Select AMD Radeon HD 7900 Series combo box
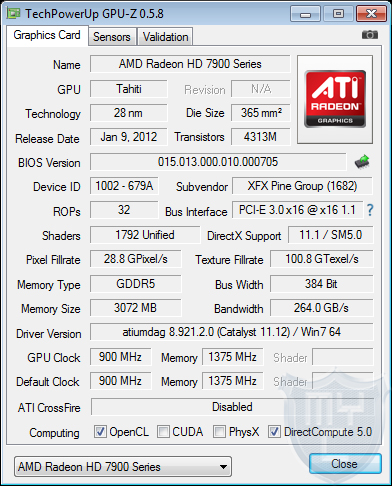The height and width of the screenshot is (486, 392). [x=123, y=467]
